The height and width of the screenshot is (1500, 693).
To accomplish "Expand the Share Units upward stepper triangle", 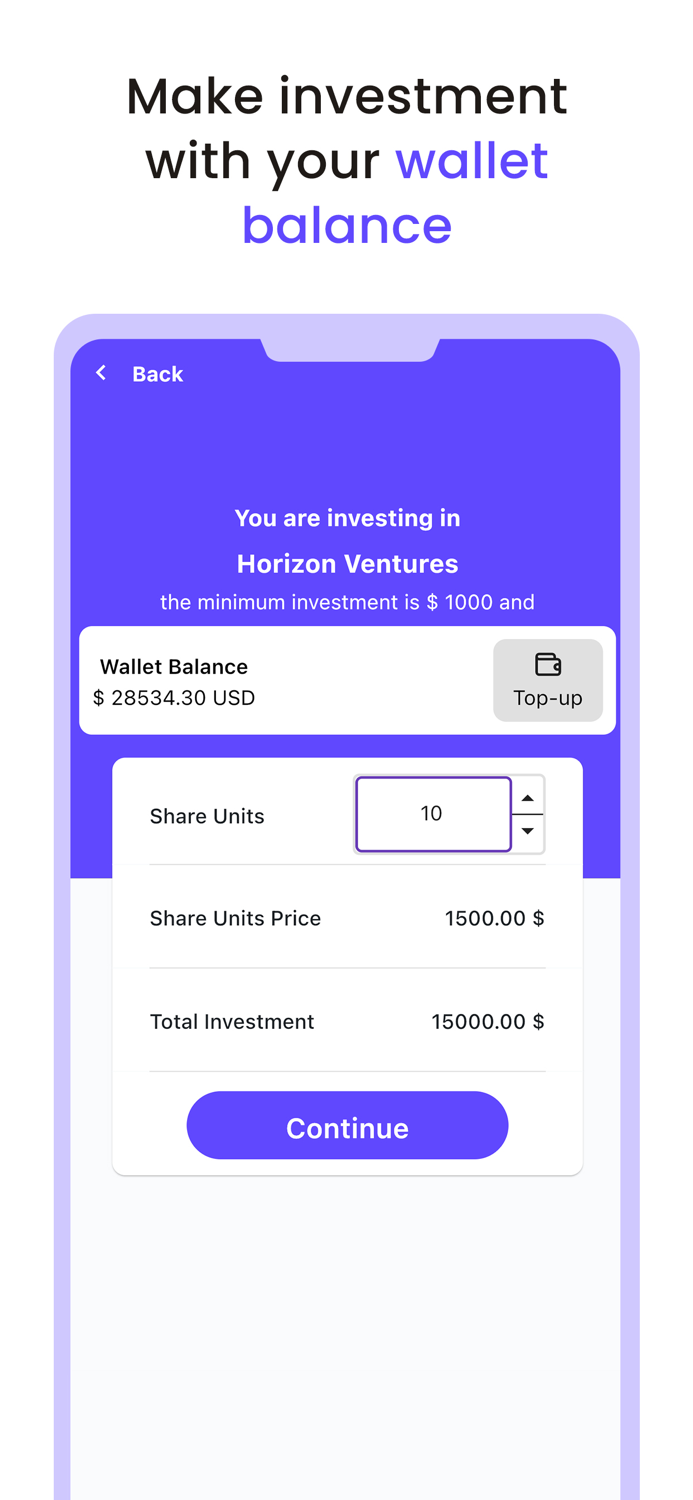I will (x=527, y=796).
